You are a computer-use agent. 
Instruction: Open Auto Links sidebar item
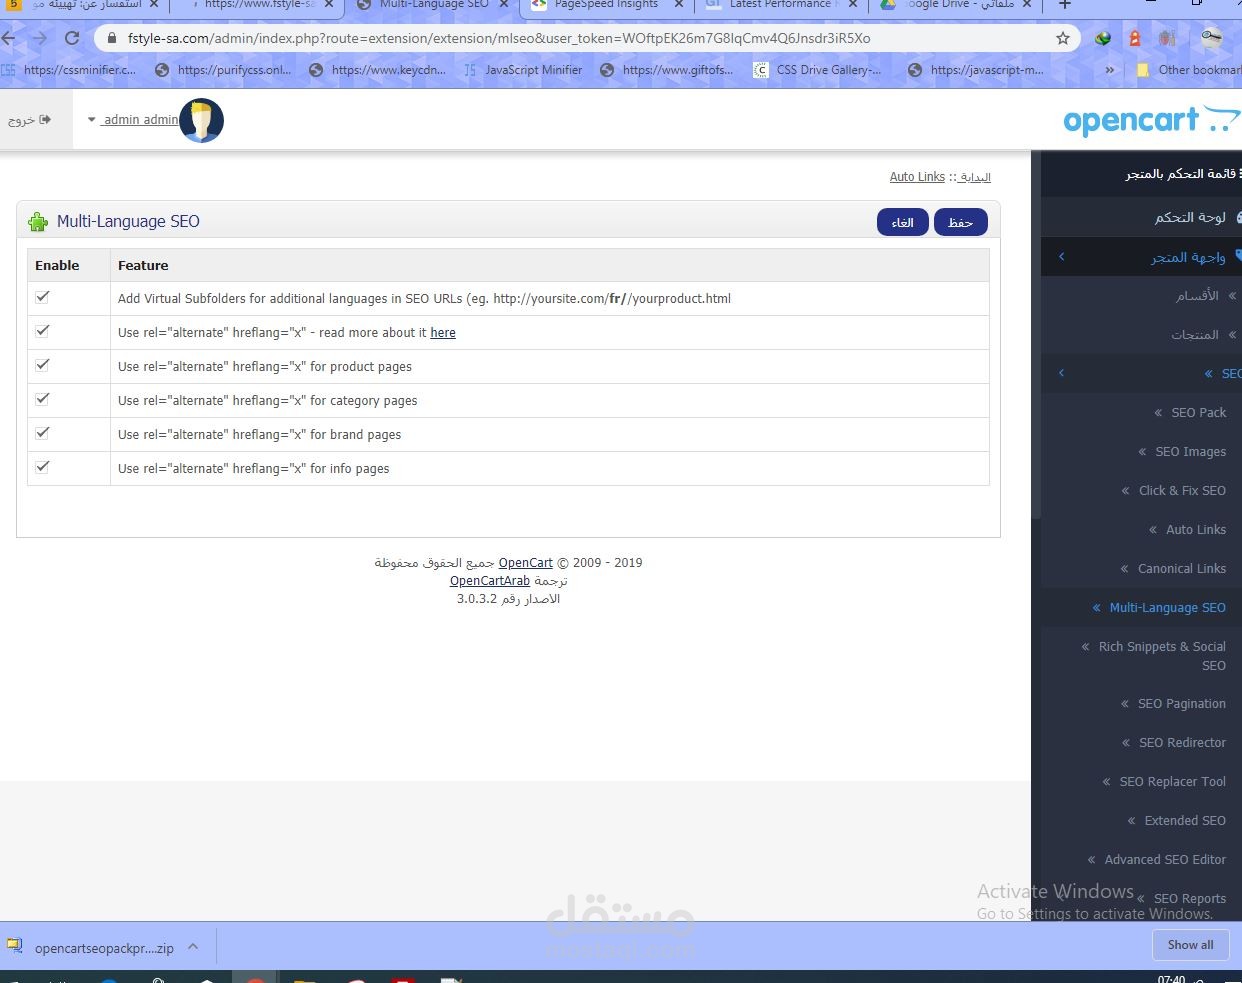pyautogui.click(x=1195, y=529)
